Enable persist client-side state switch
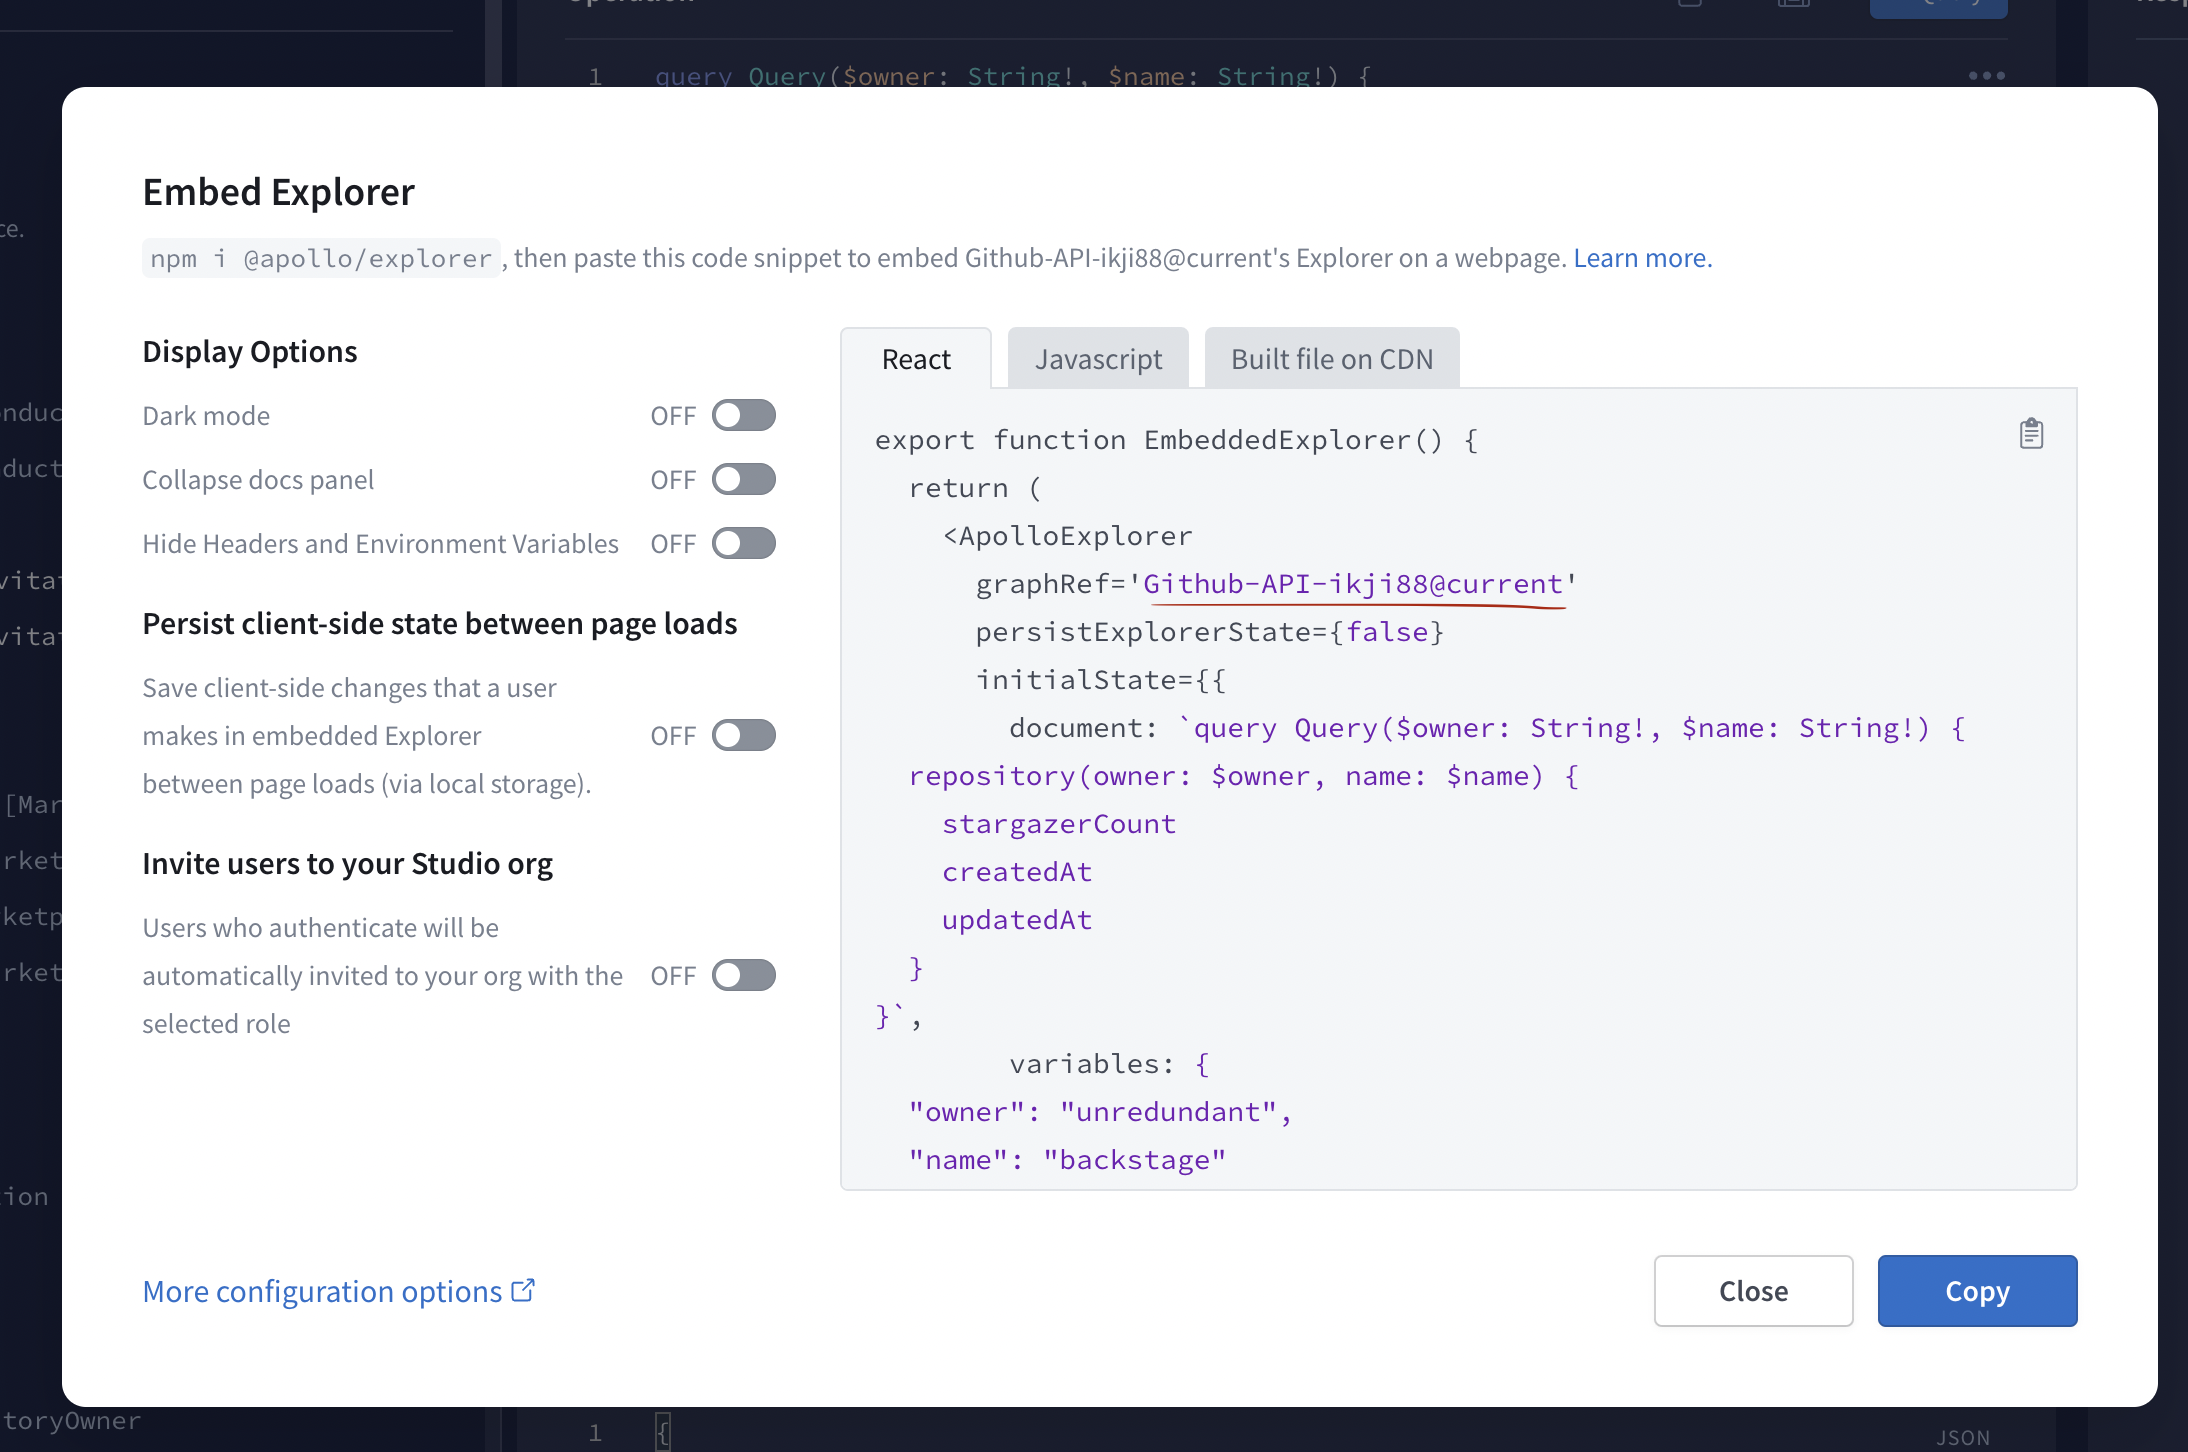This screenshot has height=1452, width=2188. 744,735
